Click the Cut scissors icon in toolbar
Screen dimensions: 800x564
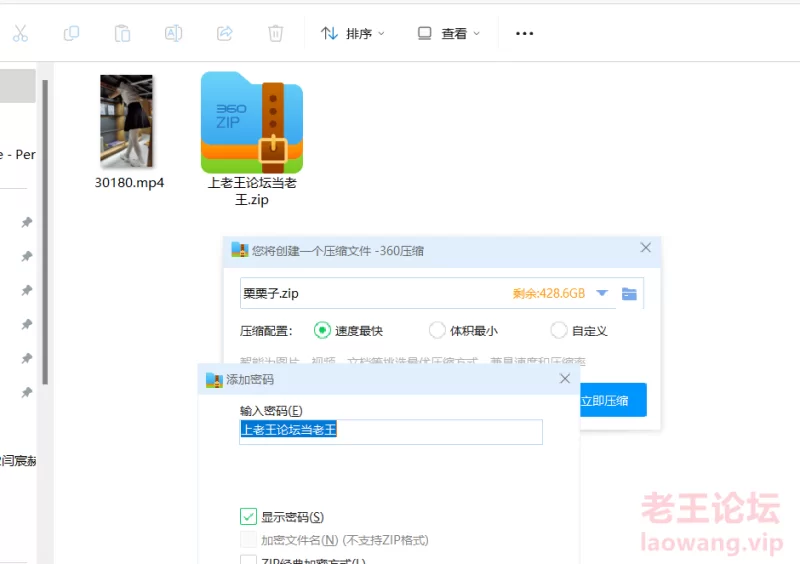[x=20, y=34]
